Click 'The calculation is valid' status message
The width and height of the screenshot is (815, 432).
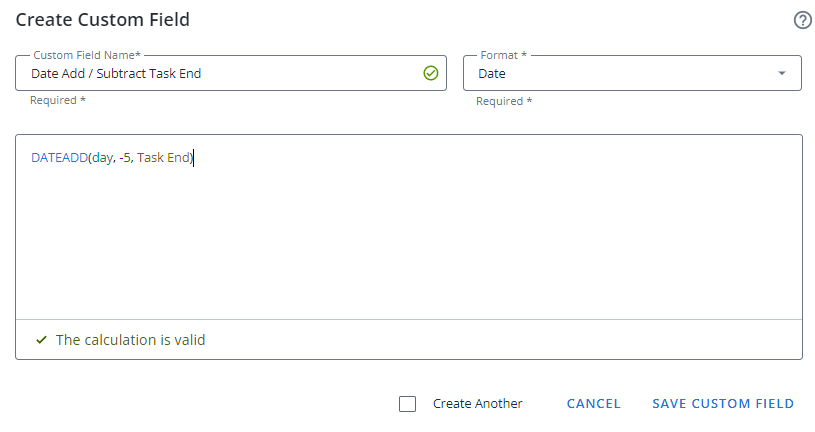click(130, 340)
